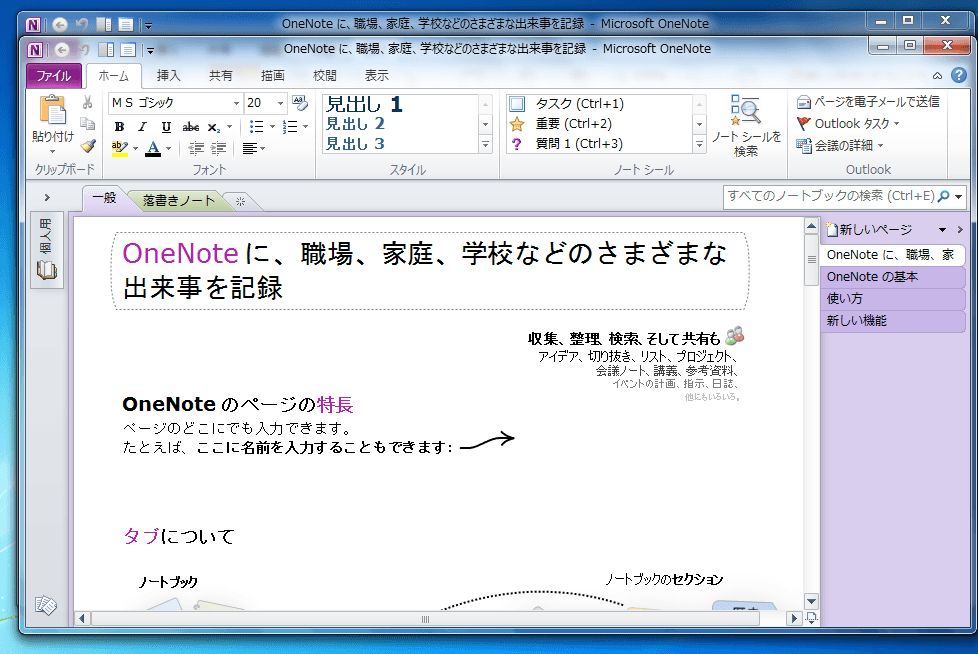Click ノート シールを検索 button
Screen dimensions: 978x654
coord(746,127)
